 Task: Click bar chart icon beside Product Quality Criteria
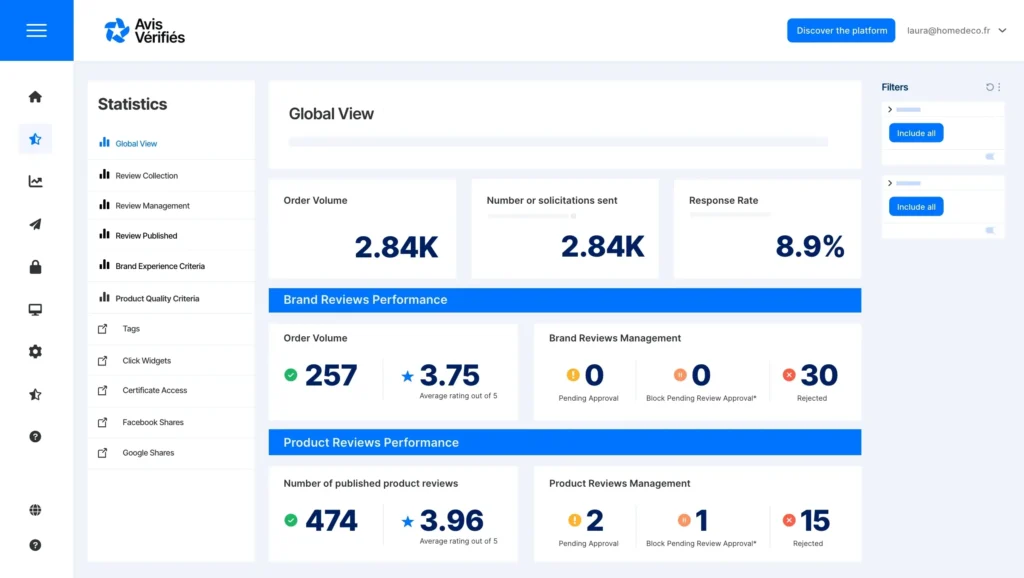coord(104,297)
